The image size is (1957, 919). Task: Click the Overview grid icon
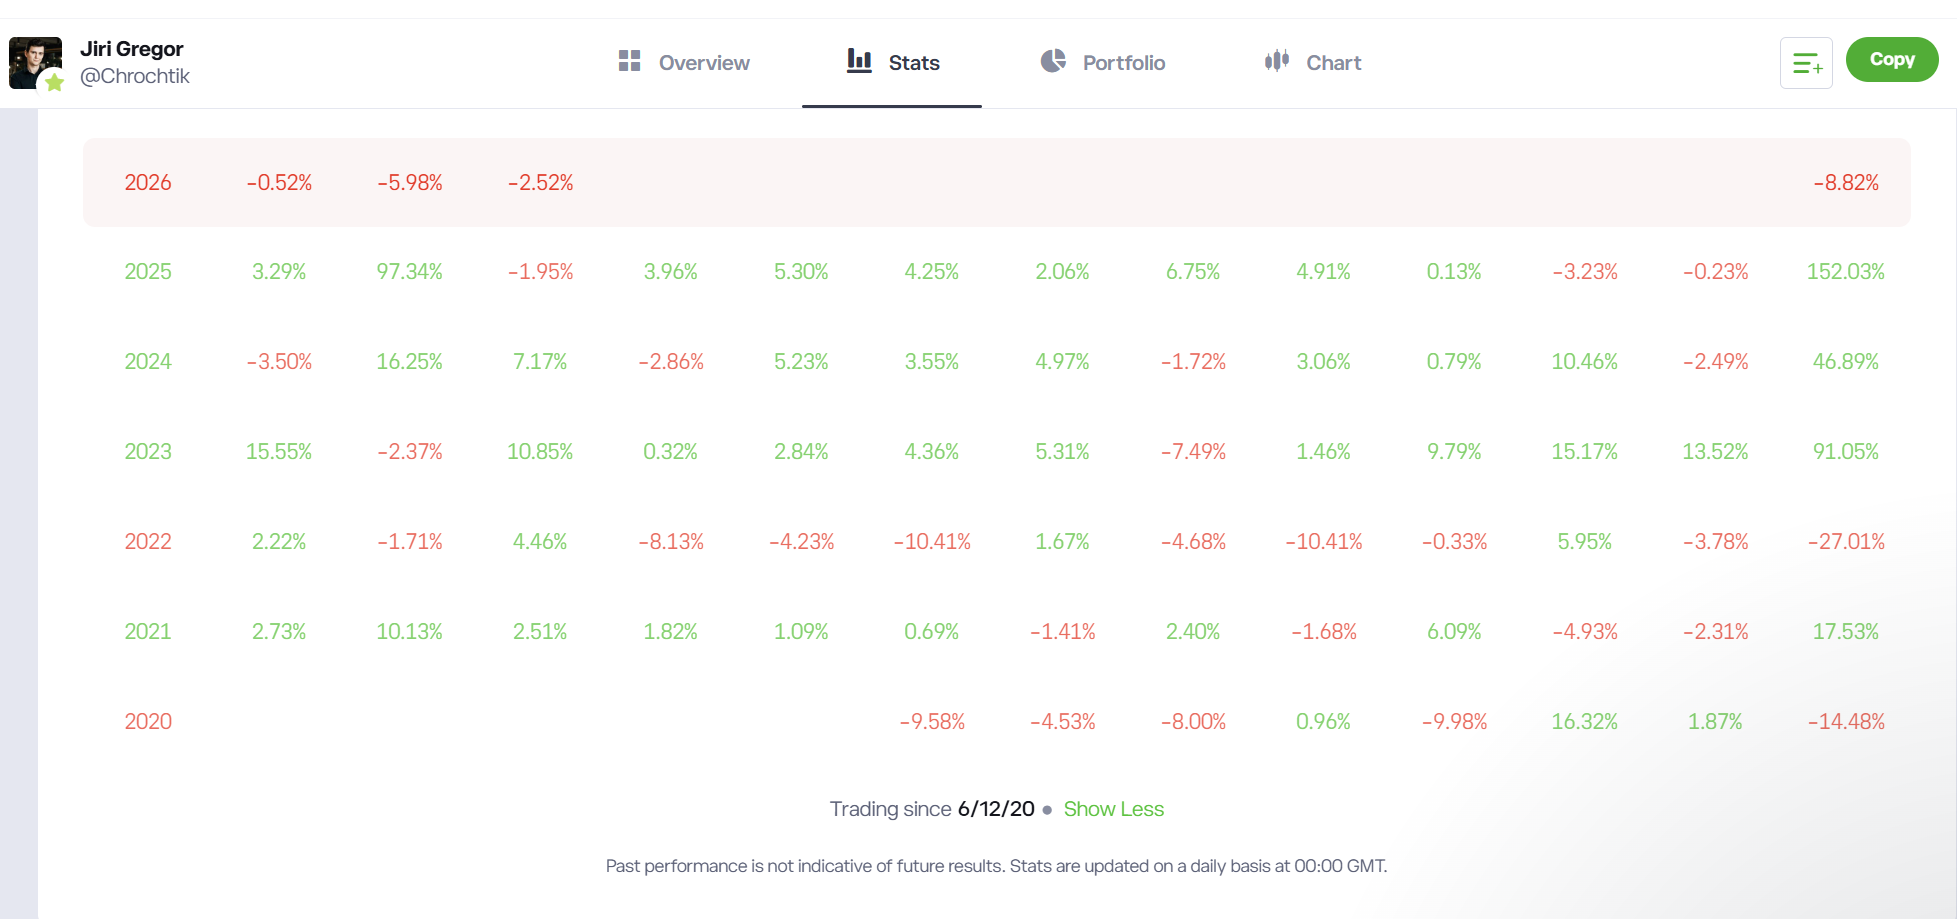[629, 61]
